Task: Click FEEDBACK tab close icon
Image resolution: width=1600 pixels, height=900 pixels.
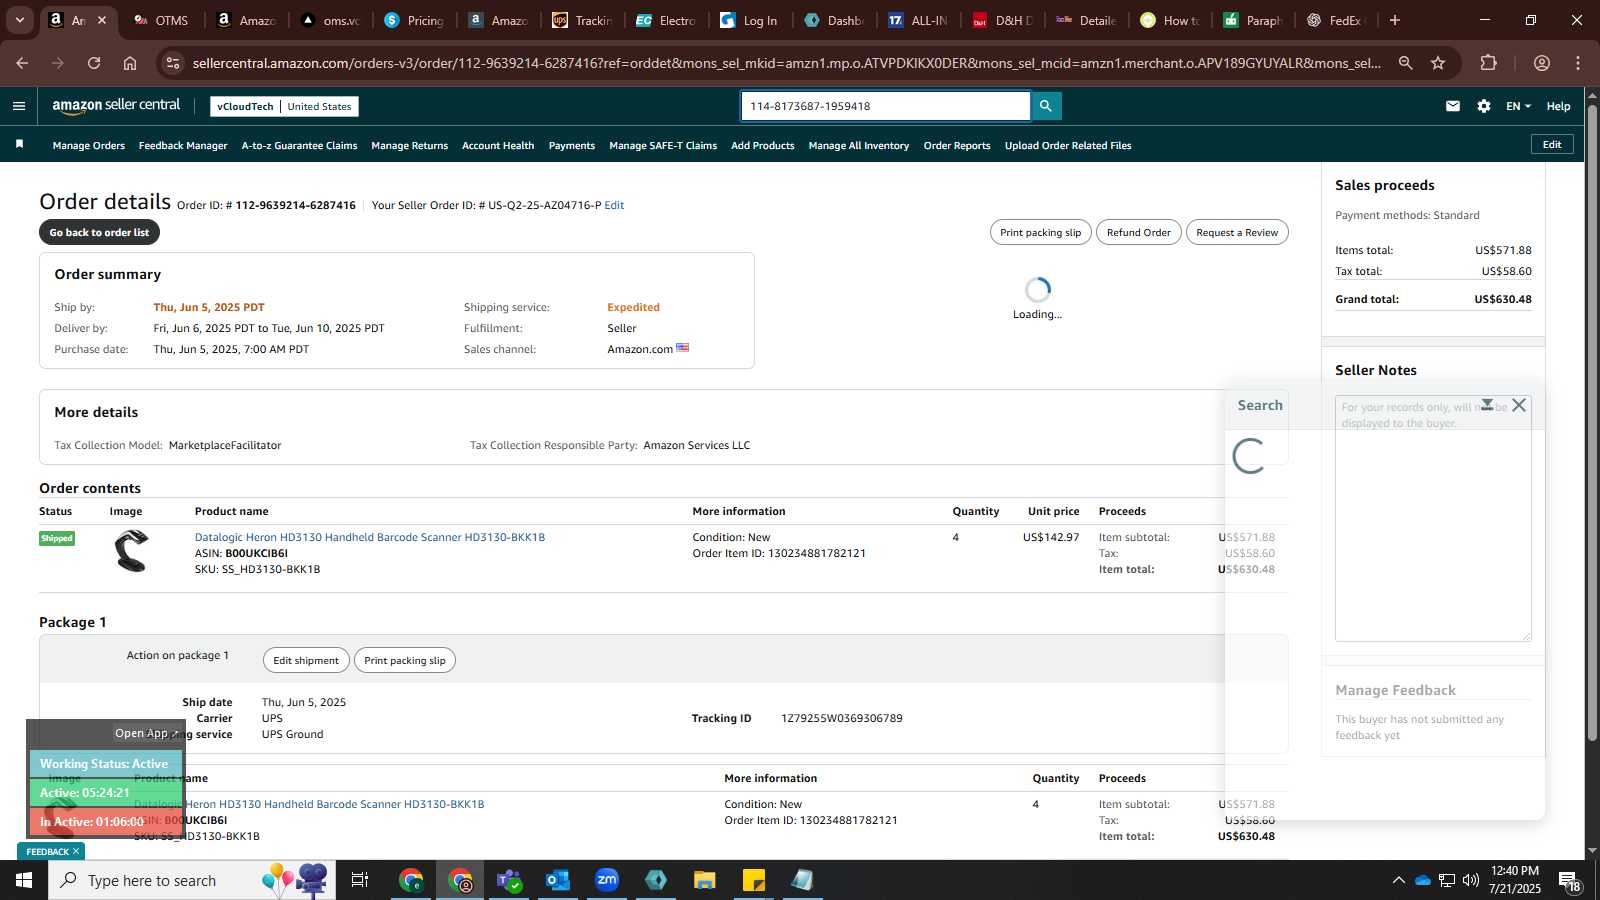Action: (76, 851)
